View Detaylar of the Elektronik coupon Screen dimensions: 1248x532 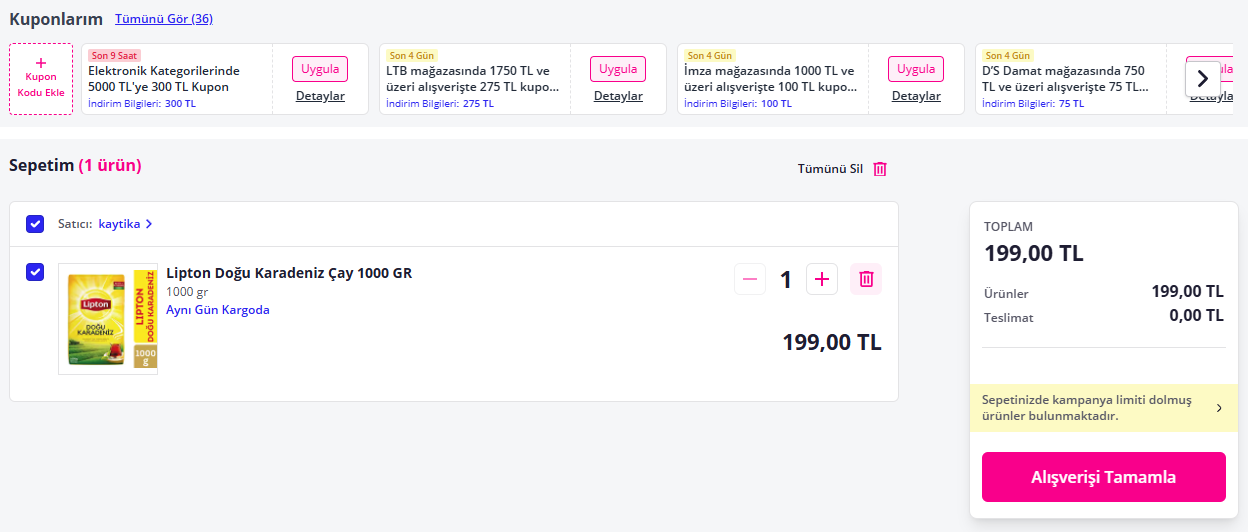320,96
